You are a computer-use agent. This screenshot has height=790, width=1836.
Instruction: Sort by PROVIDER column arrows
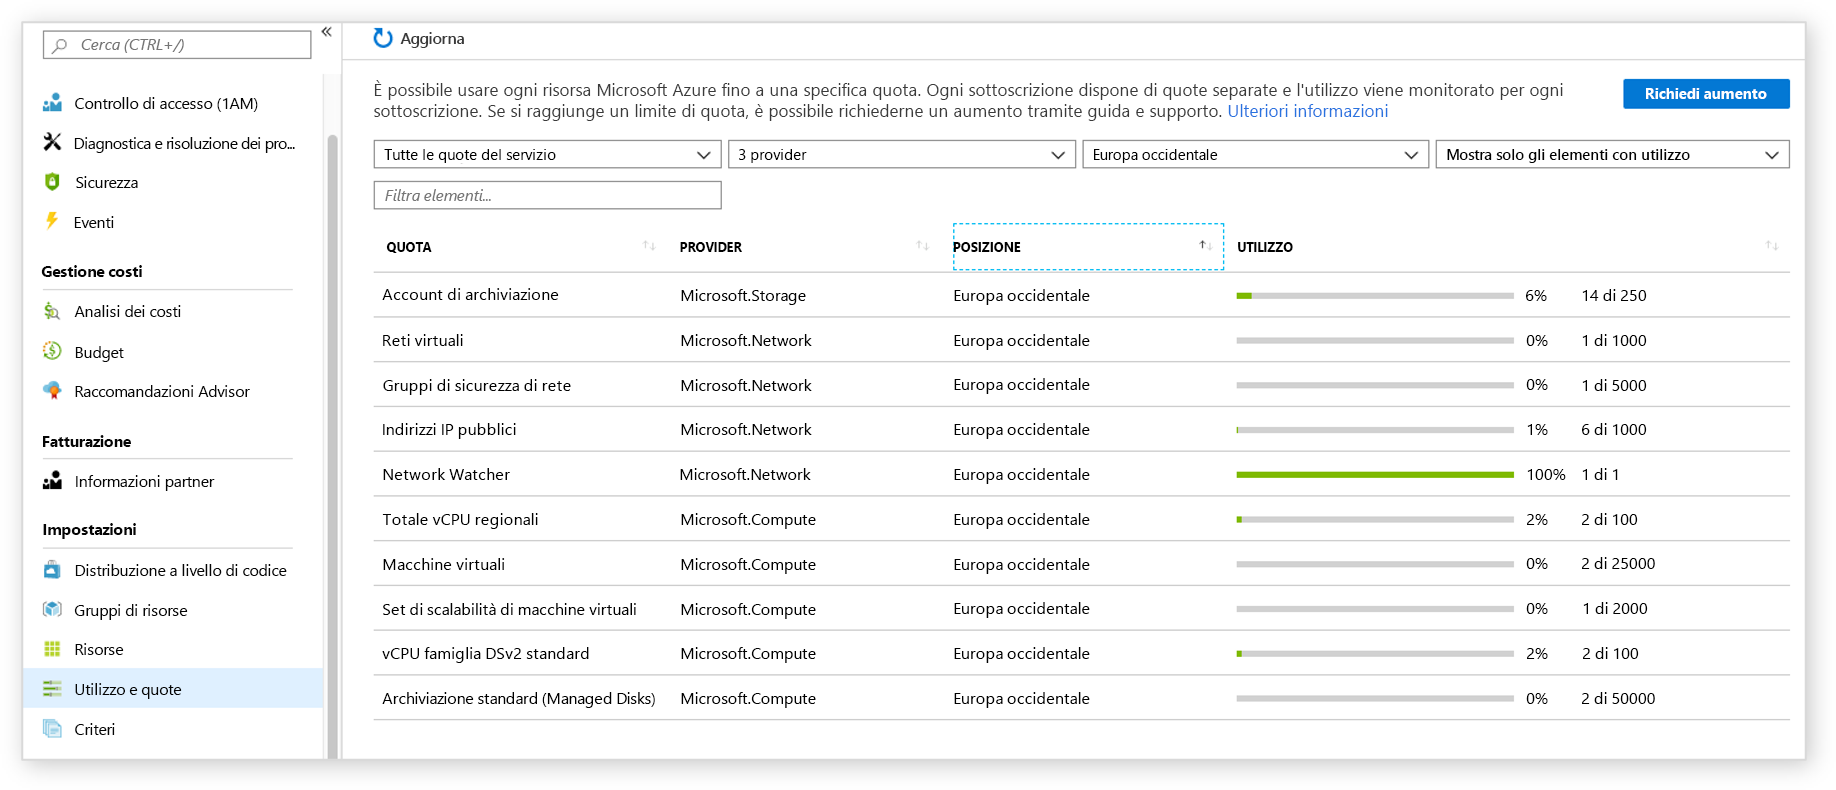pos(922,246)
